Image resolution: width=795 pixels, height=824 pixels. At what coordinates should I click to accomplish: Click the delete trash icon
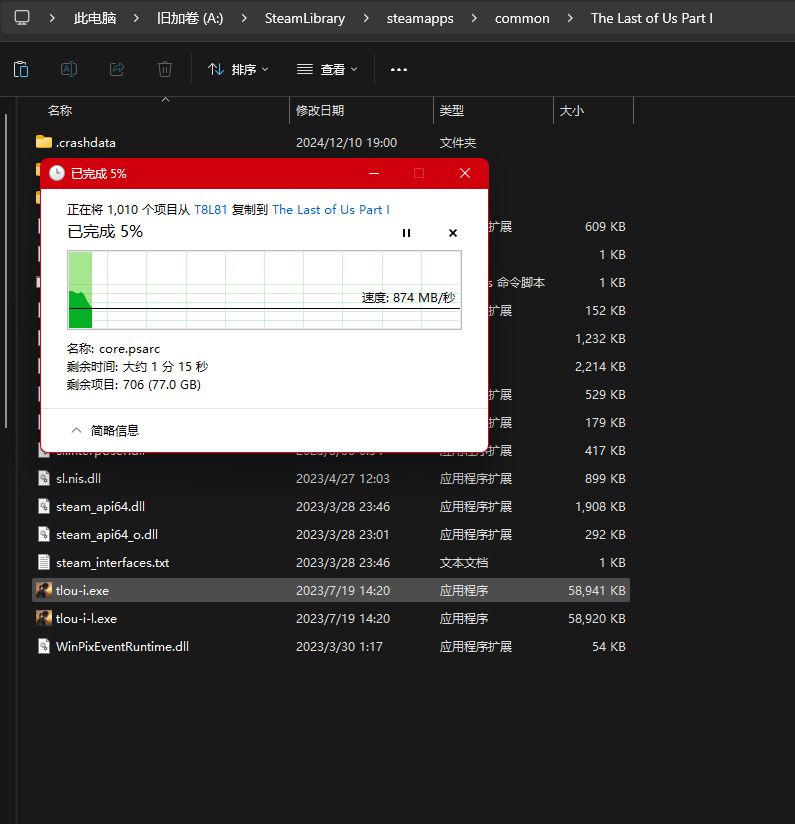[165, 69]
